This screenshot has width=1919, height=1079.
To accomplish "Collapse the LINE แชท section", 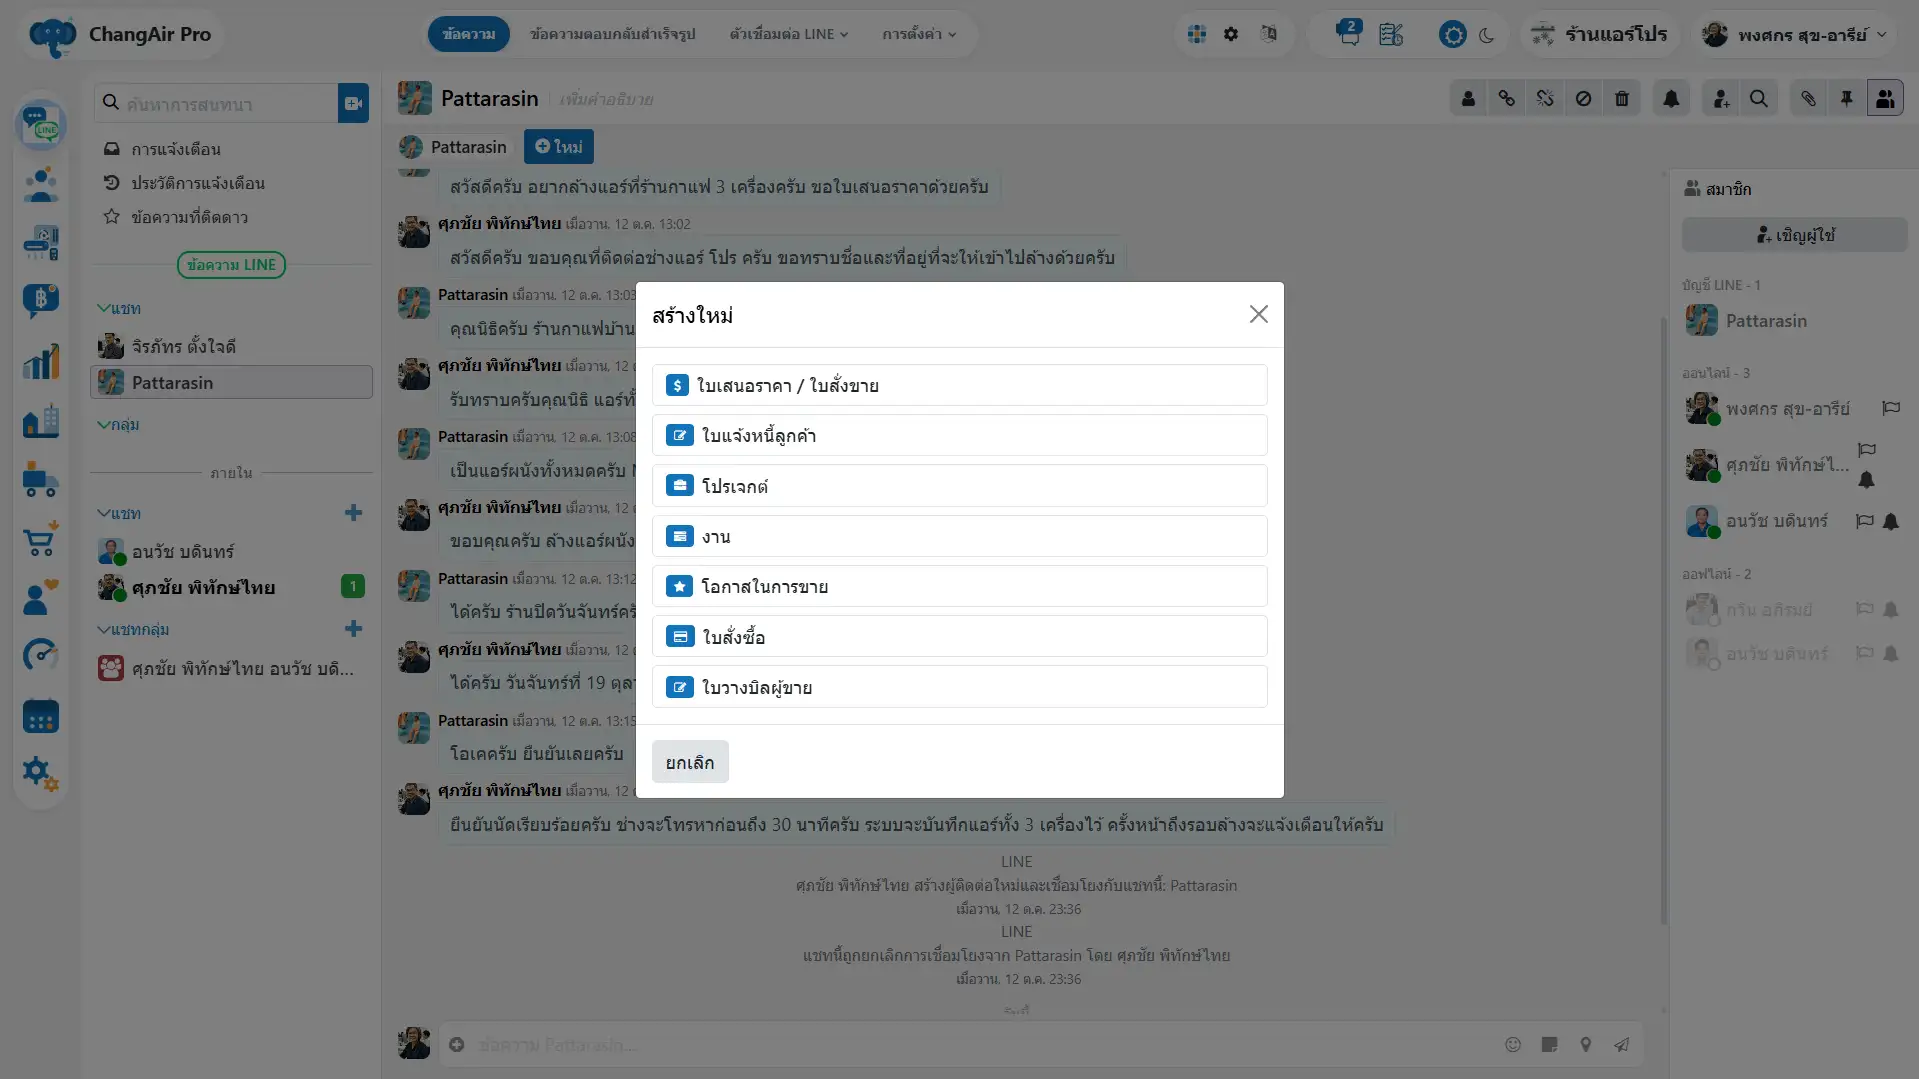I will click(119, 308).
